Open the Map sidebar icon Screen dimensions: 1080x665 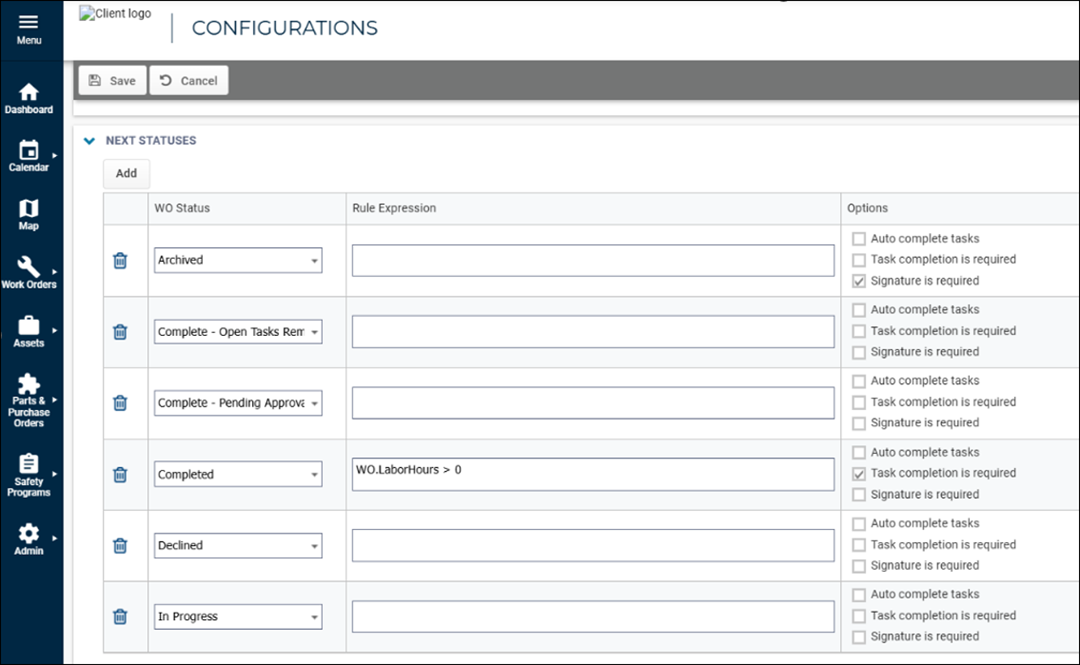(x=29, y=209)
